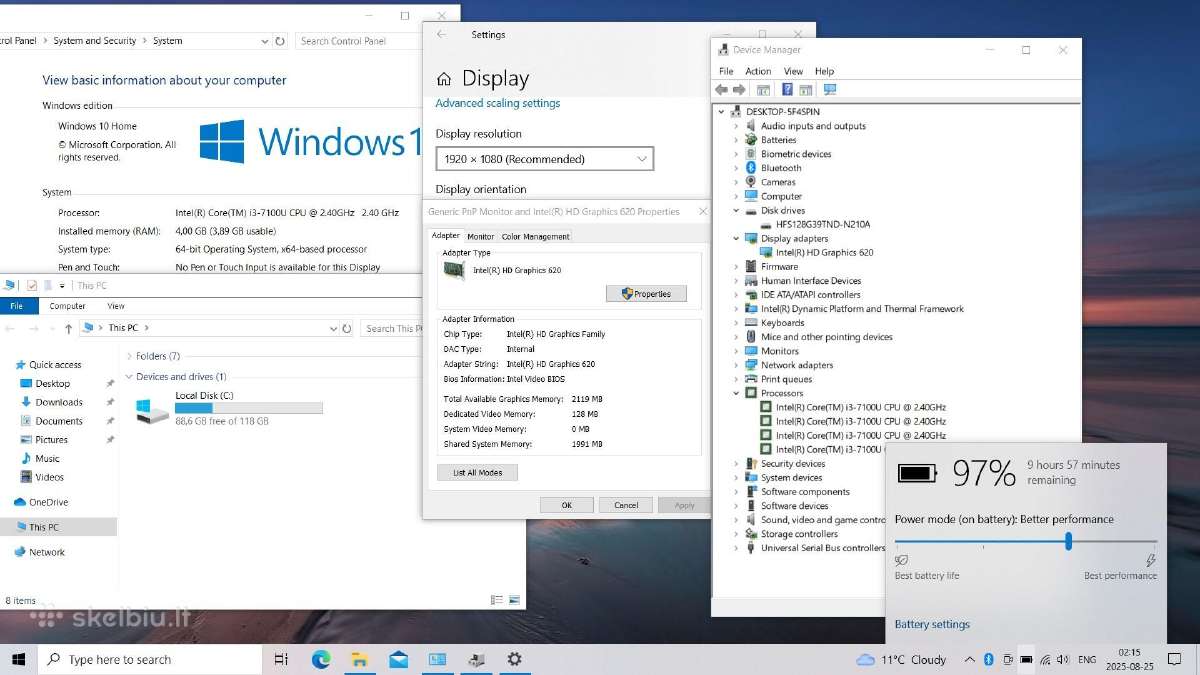Go back with the Settings window arrow
This screenshot has height=675, width=1200.
pos(442,34)
